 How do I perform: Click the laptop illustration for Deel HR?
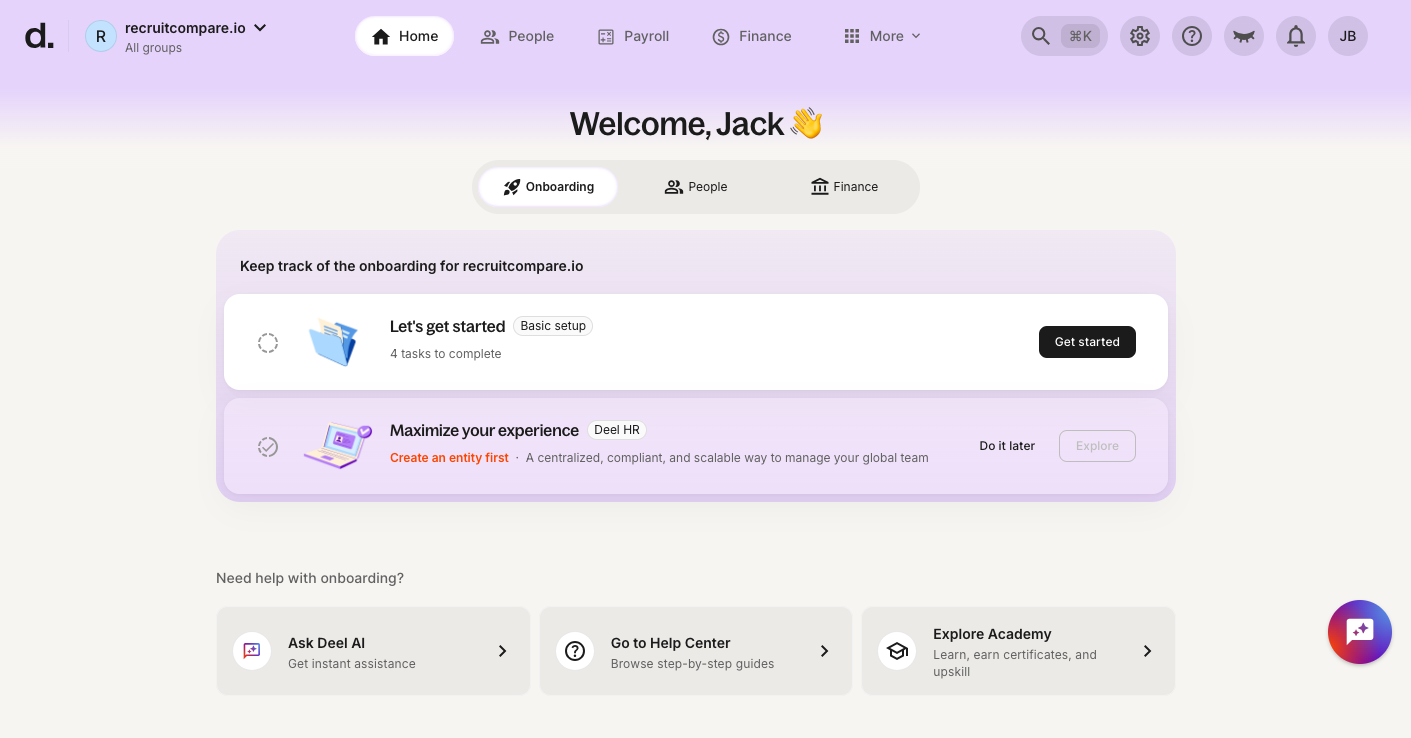[x=338, y=446]
